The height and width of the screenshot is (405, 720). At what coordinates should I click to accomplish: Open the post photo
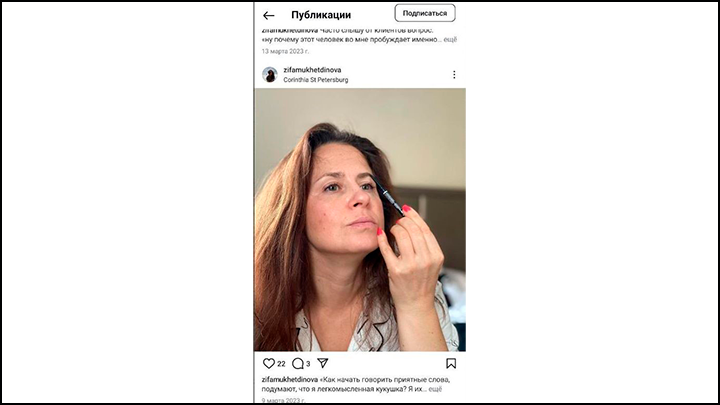[360, 220]
